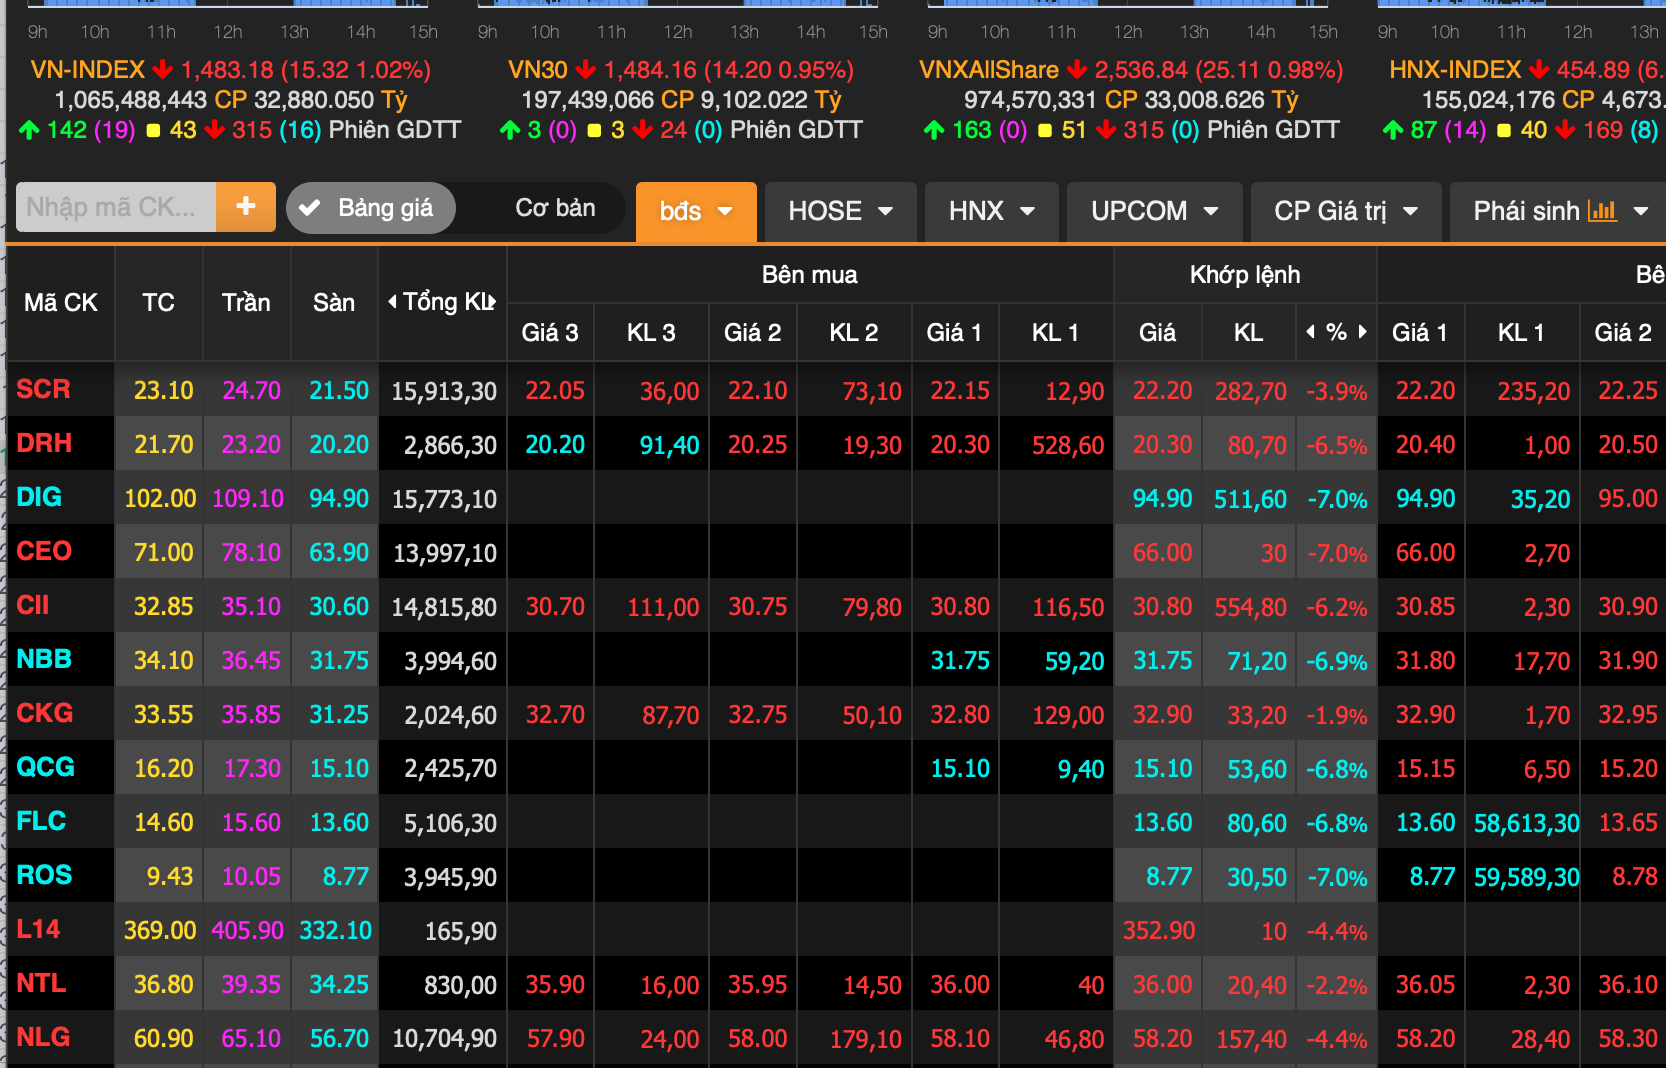
Task: Switch to Cơ bản view mode
Action: tap(555, 208)
